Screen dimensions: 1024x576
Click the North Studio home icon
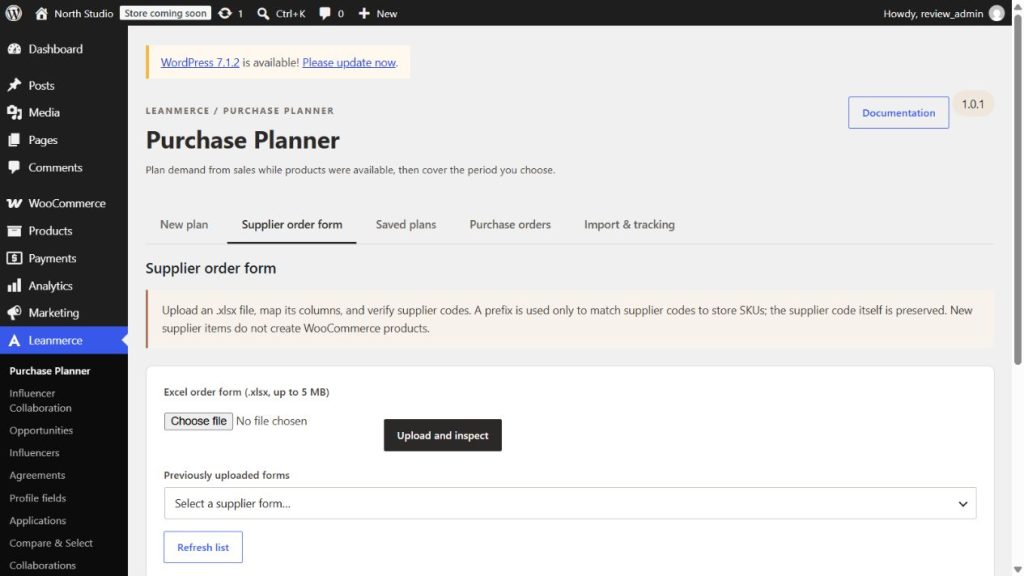pos(41,13)
